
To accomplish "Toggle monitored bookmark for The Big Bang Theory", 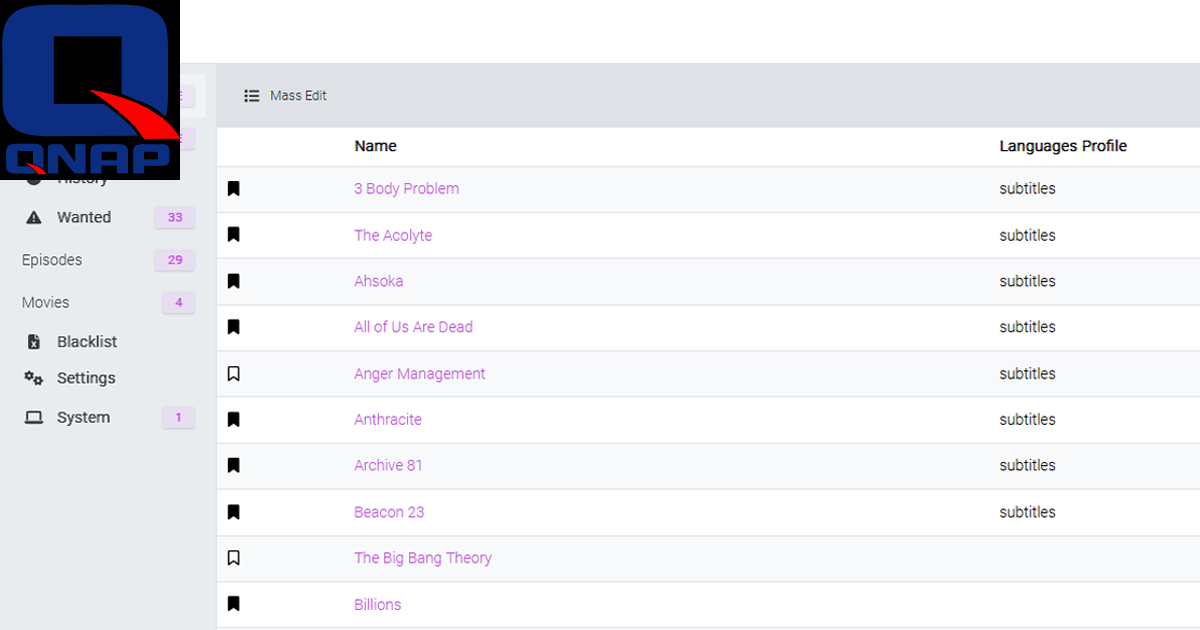I will coord(234,558).
